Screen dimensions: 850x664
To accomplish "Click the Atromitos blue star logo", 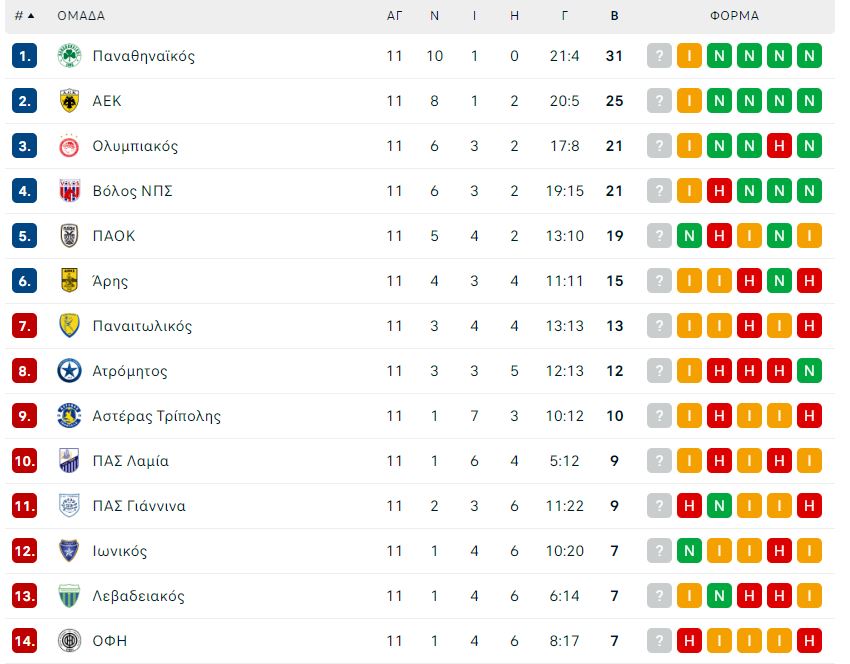I will click(69, 371).
